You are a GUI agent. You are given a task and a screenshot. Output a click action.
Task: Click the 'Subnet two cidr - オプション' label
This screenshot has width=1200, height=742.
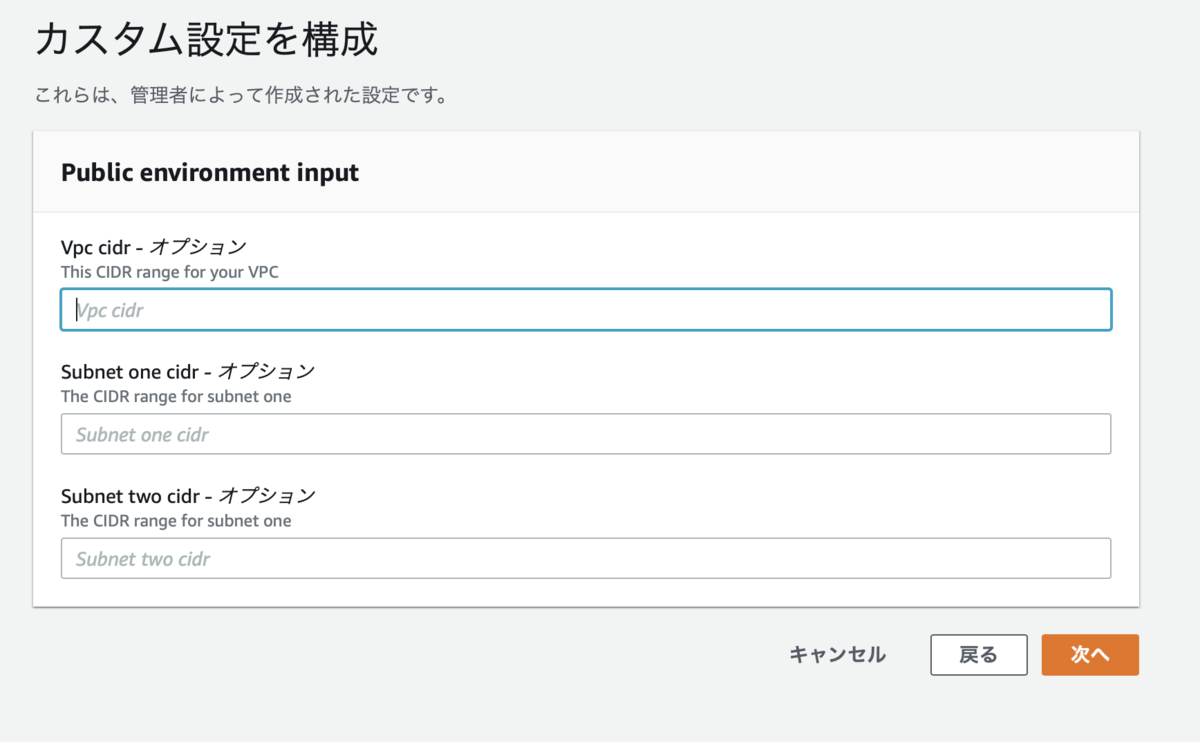click(188, 495)
